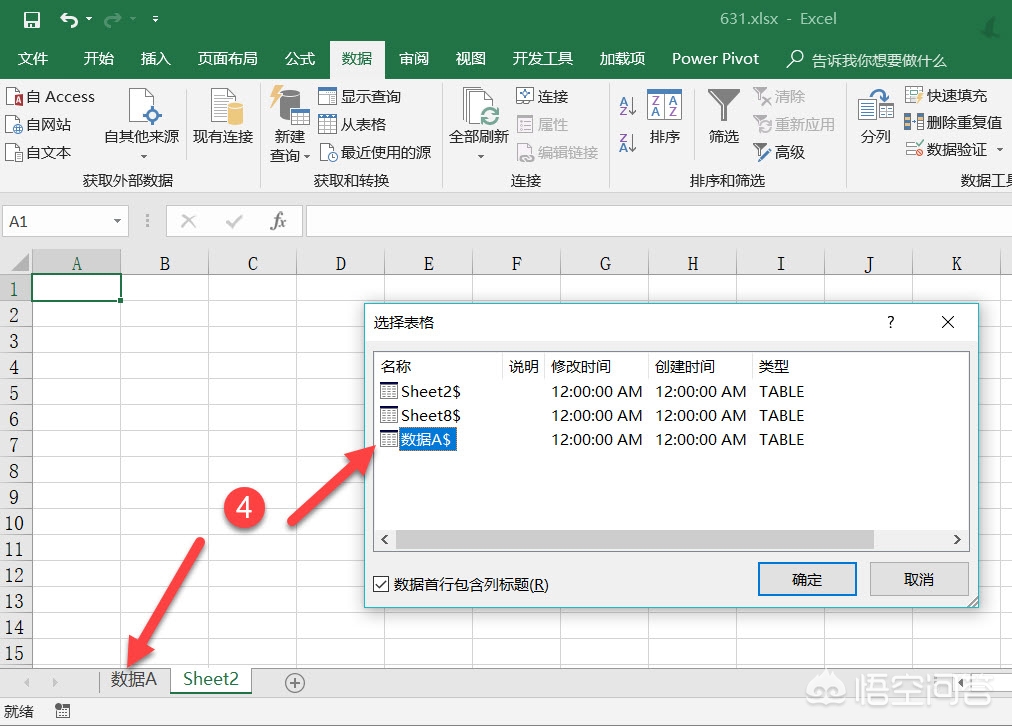This screenshot has height=726, width=1012.
Task: Click the macro record icon in status bar
Action: 63,711
